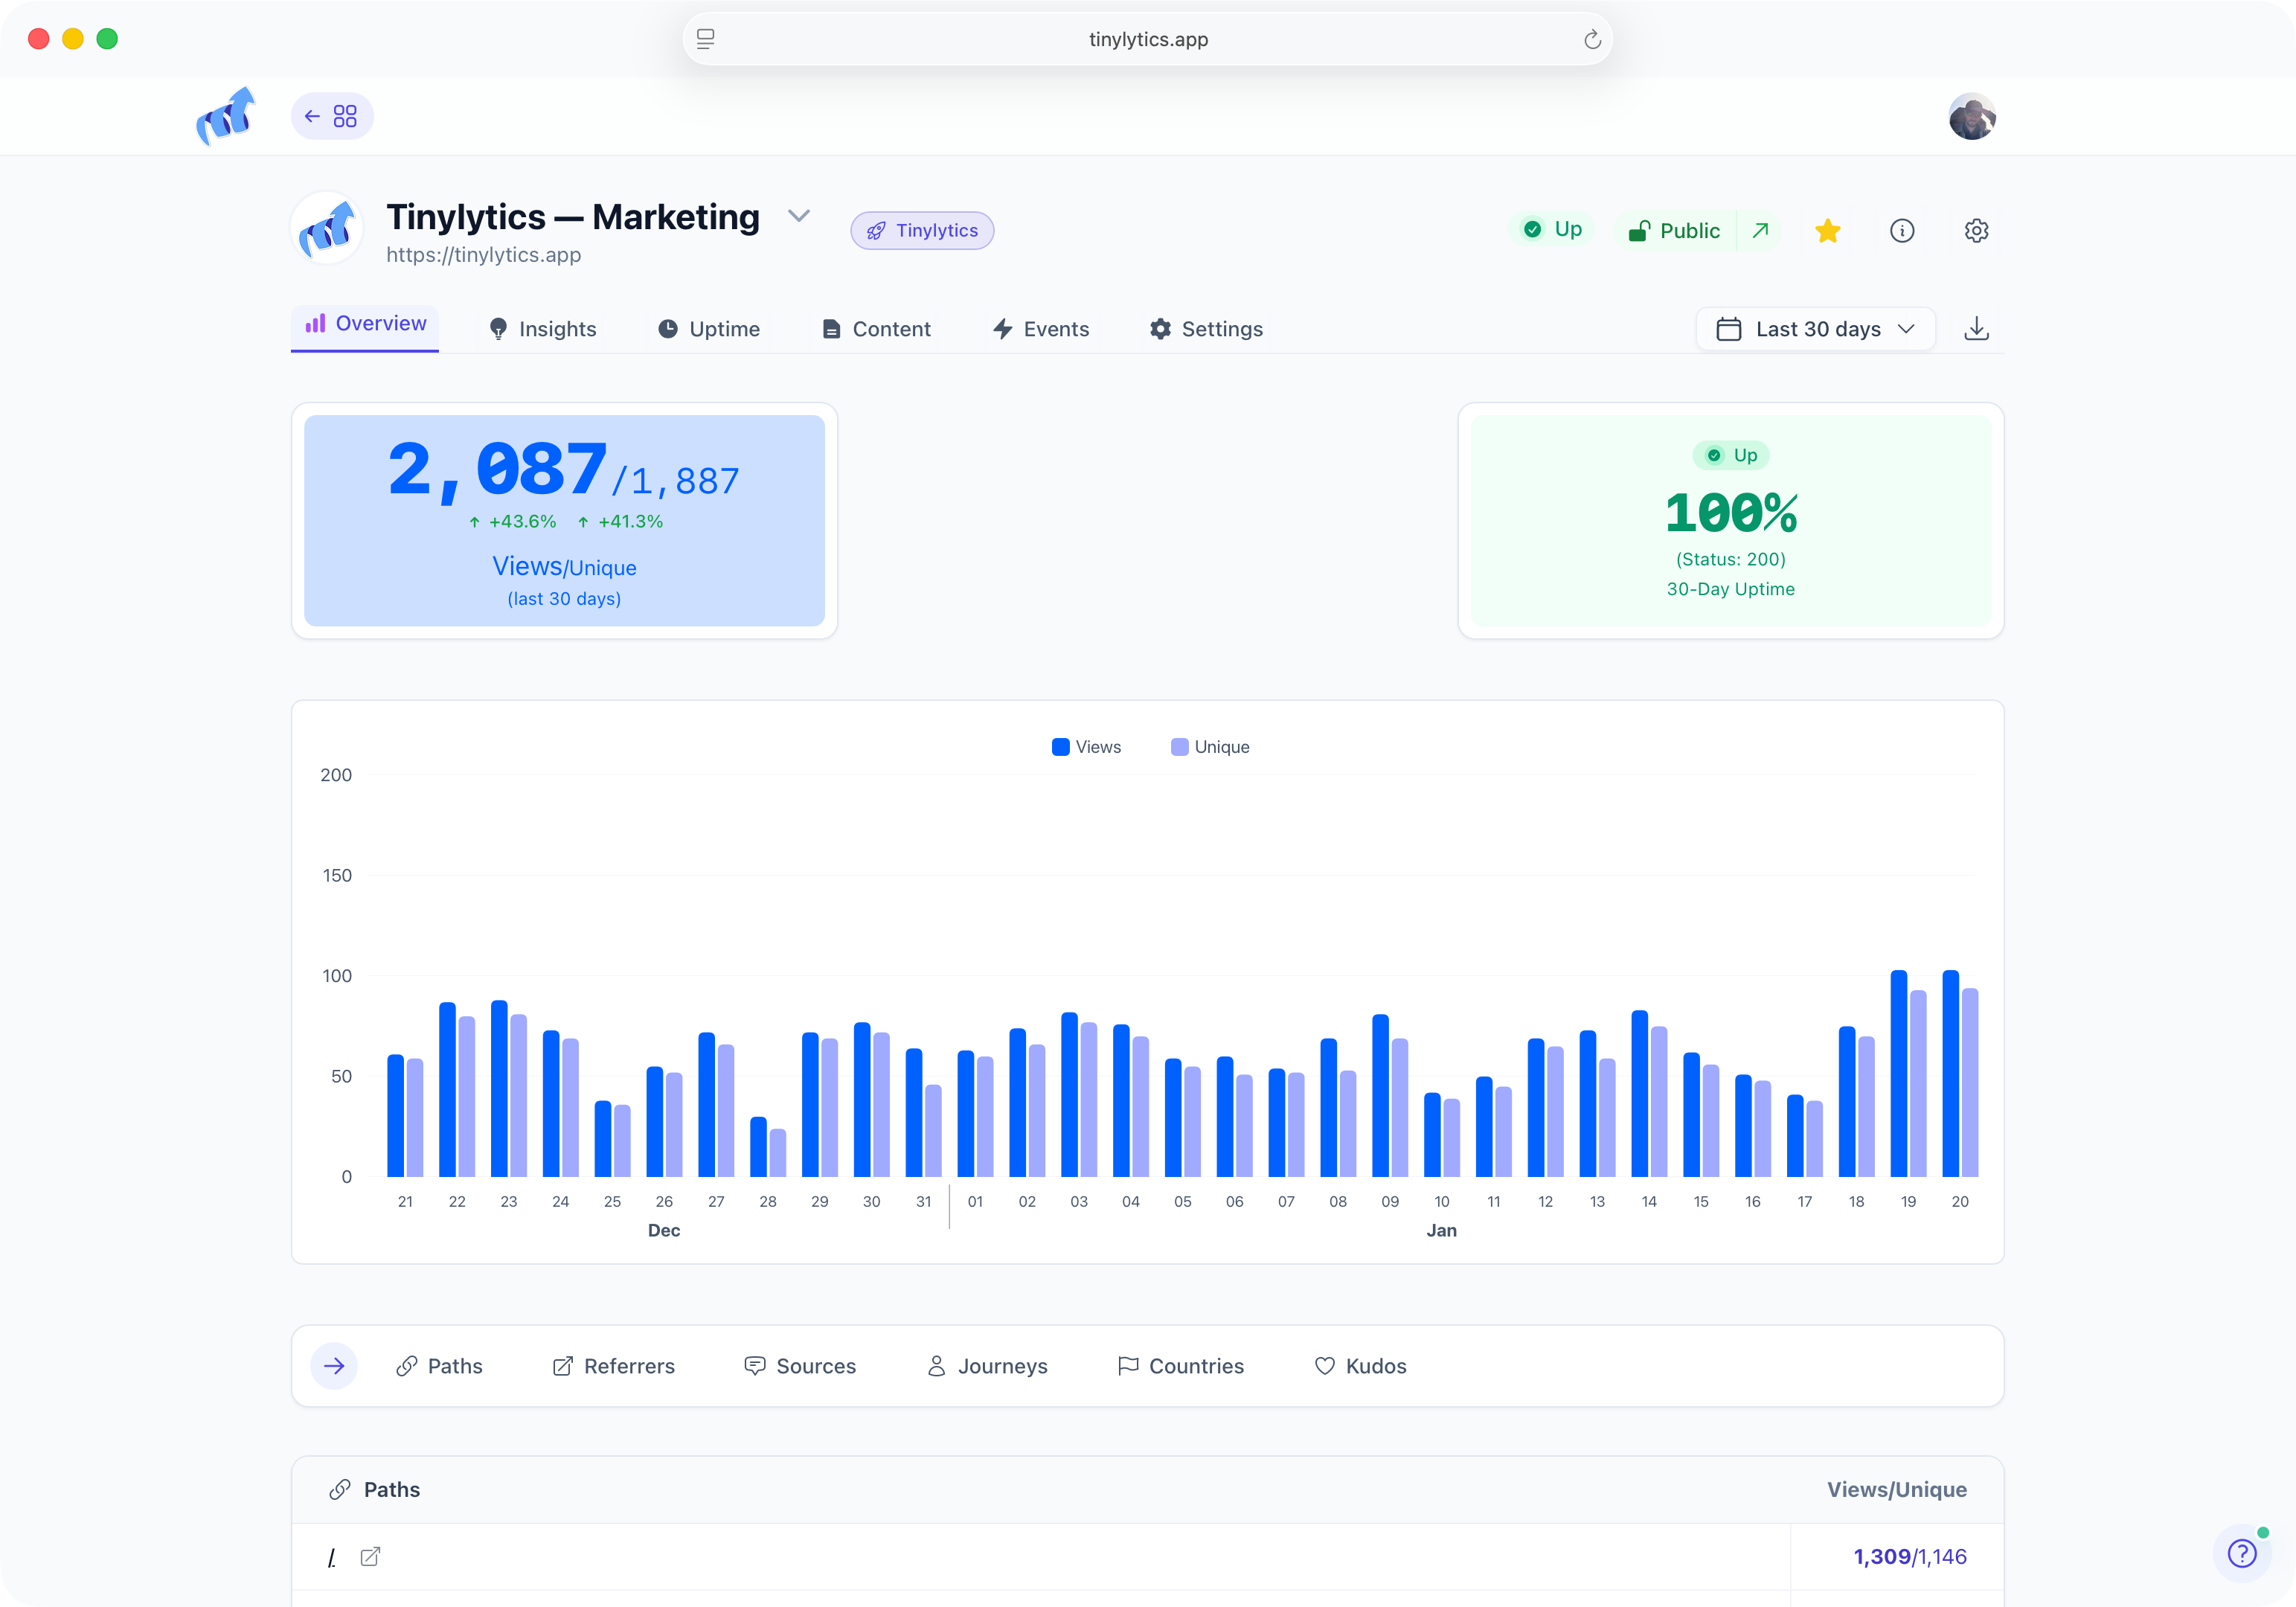Switch to the Events tab
2296x1607 pixels.
[1040, 328]
